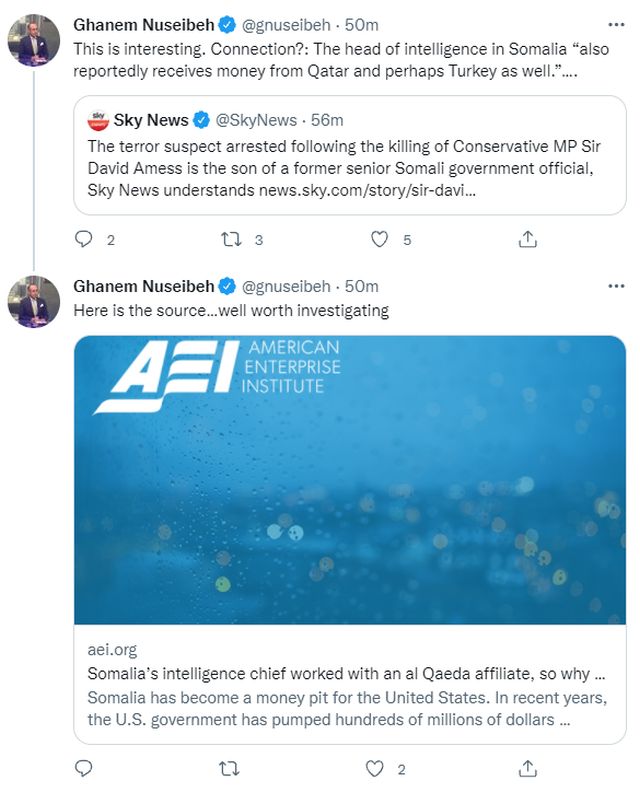Like the "Here is the source" tweet
Screen dimensions: 640x793
tap(376, 769)
